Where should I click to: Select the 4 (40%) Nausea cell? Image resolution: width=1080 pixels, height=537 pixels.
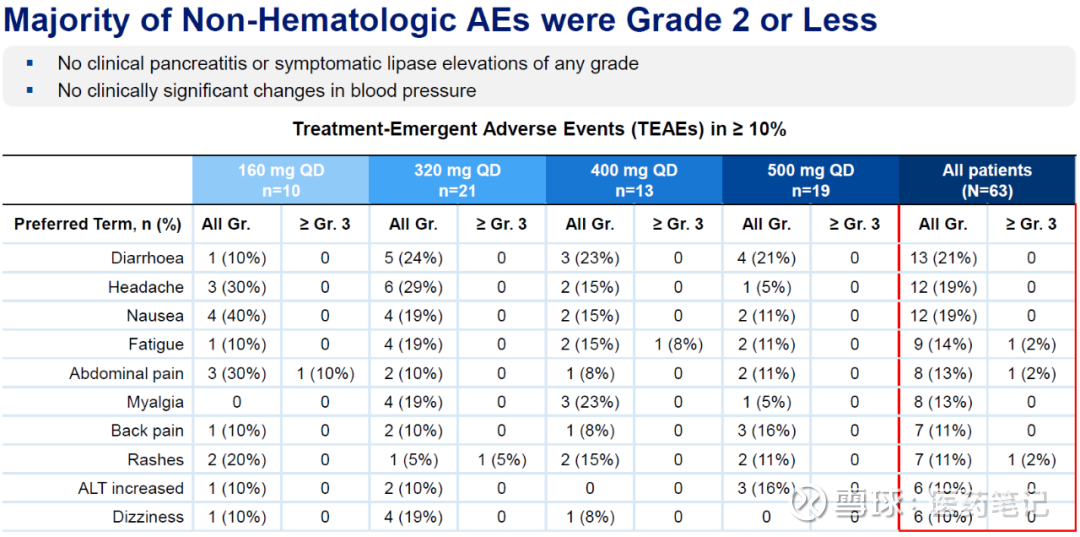click(236, 316)
